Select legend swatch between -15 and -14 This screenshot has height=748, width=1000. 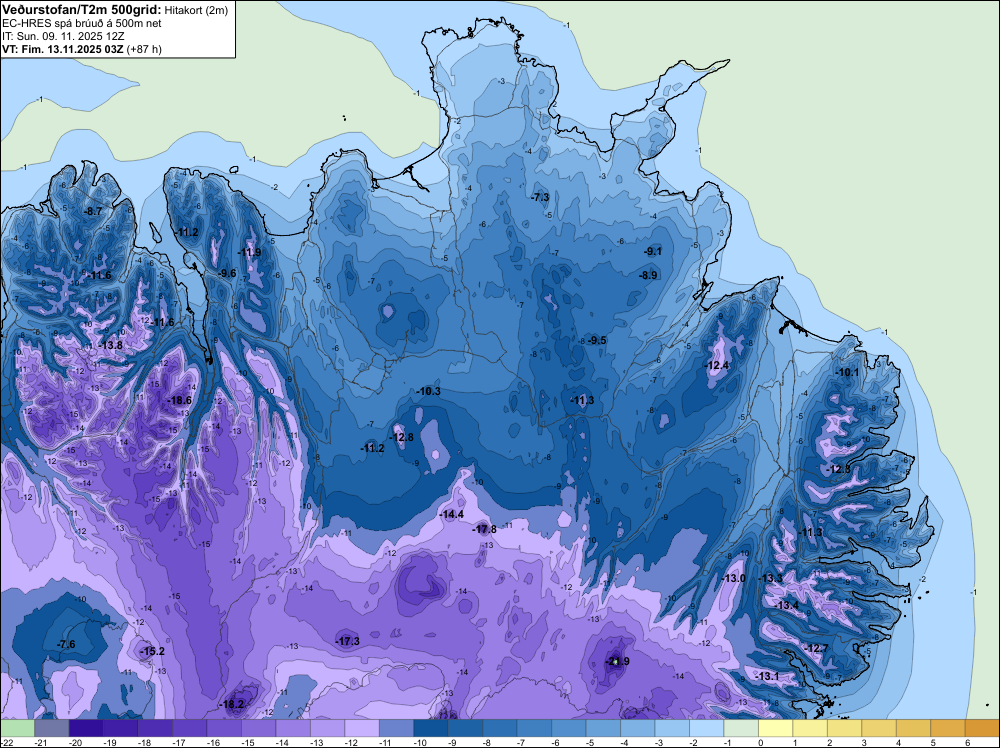pyautogui.click(x=258, y=728)
